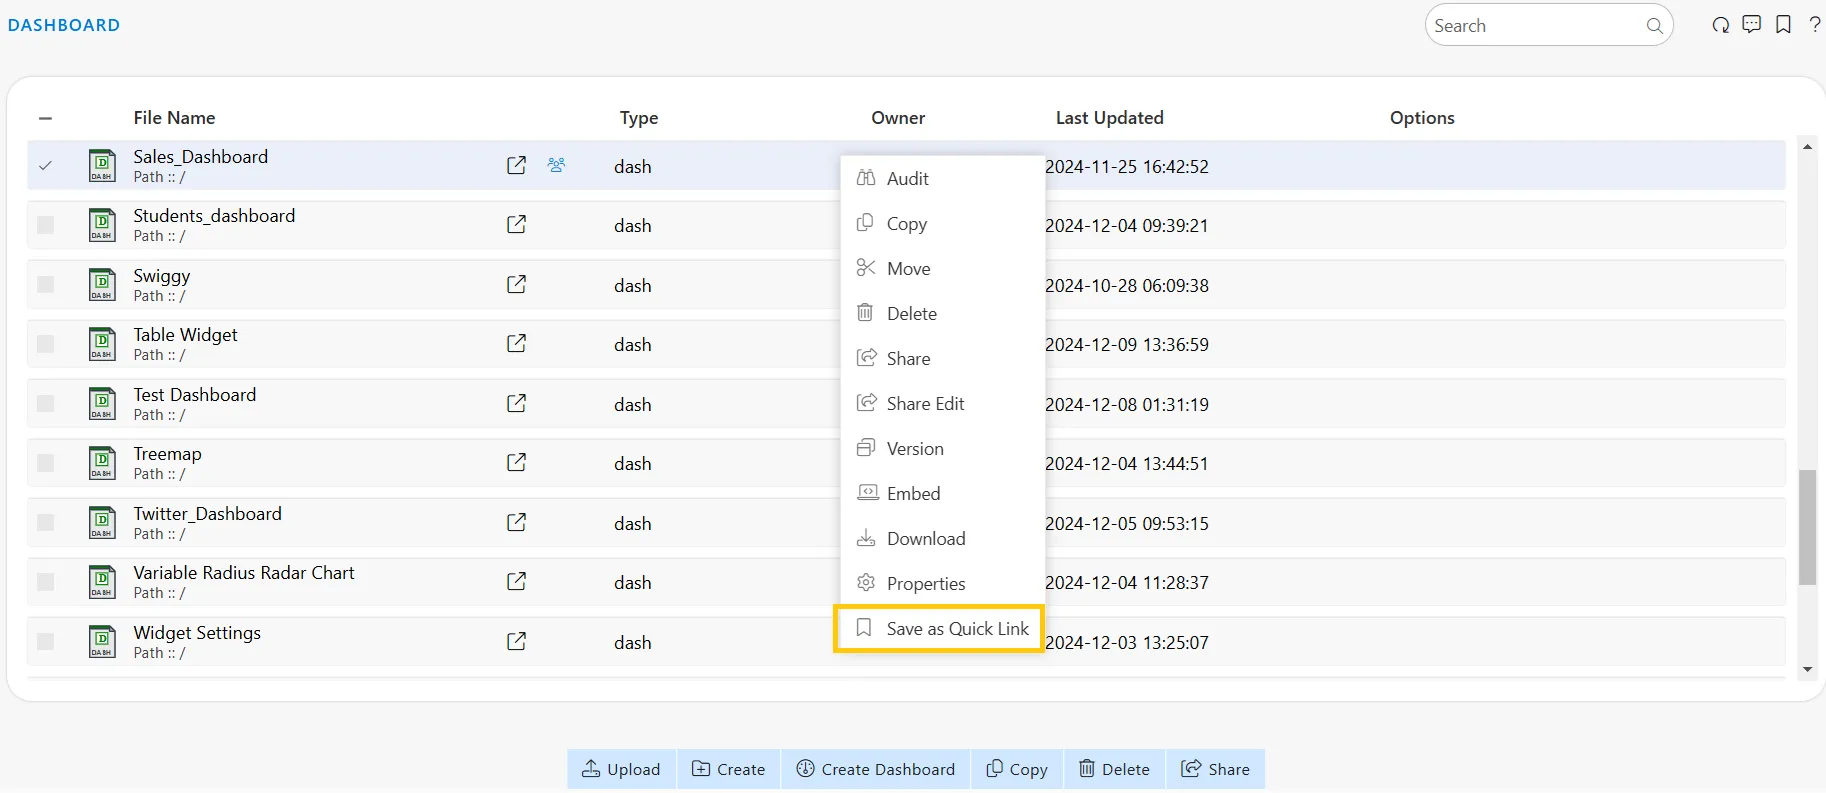This screenshot has height=793, width=1826.
Task: Click the Upload button
Action: click(x=621, y=769)
